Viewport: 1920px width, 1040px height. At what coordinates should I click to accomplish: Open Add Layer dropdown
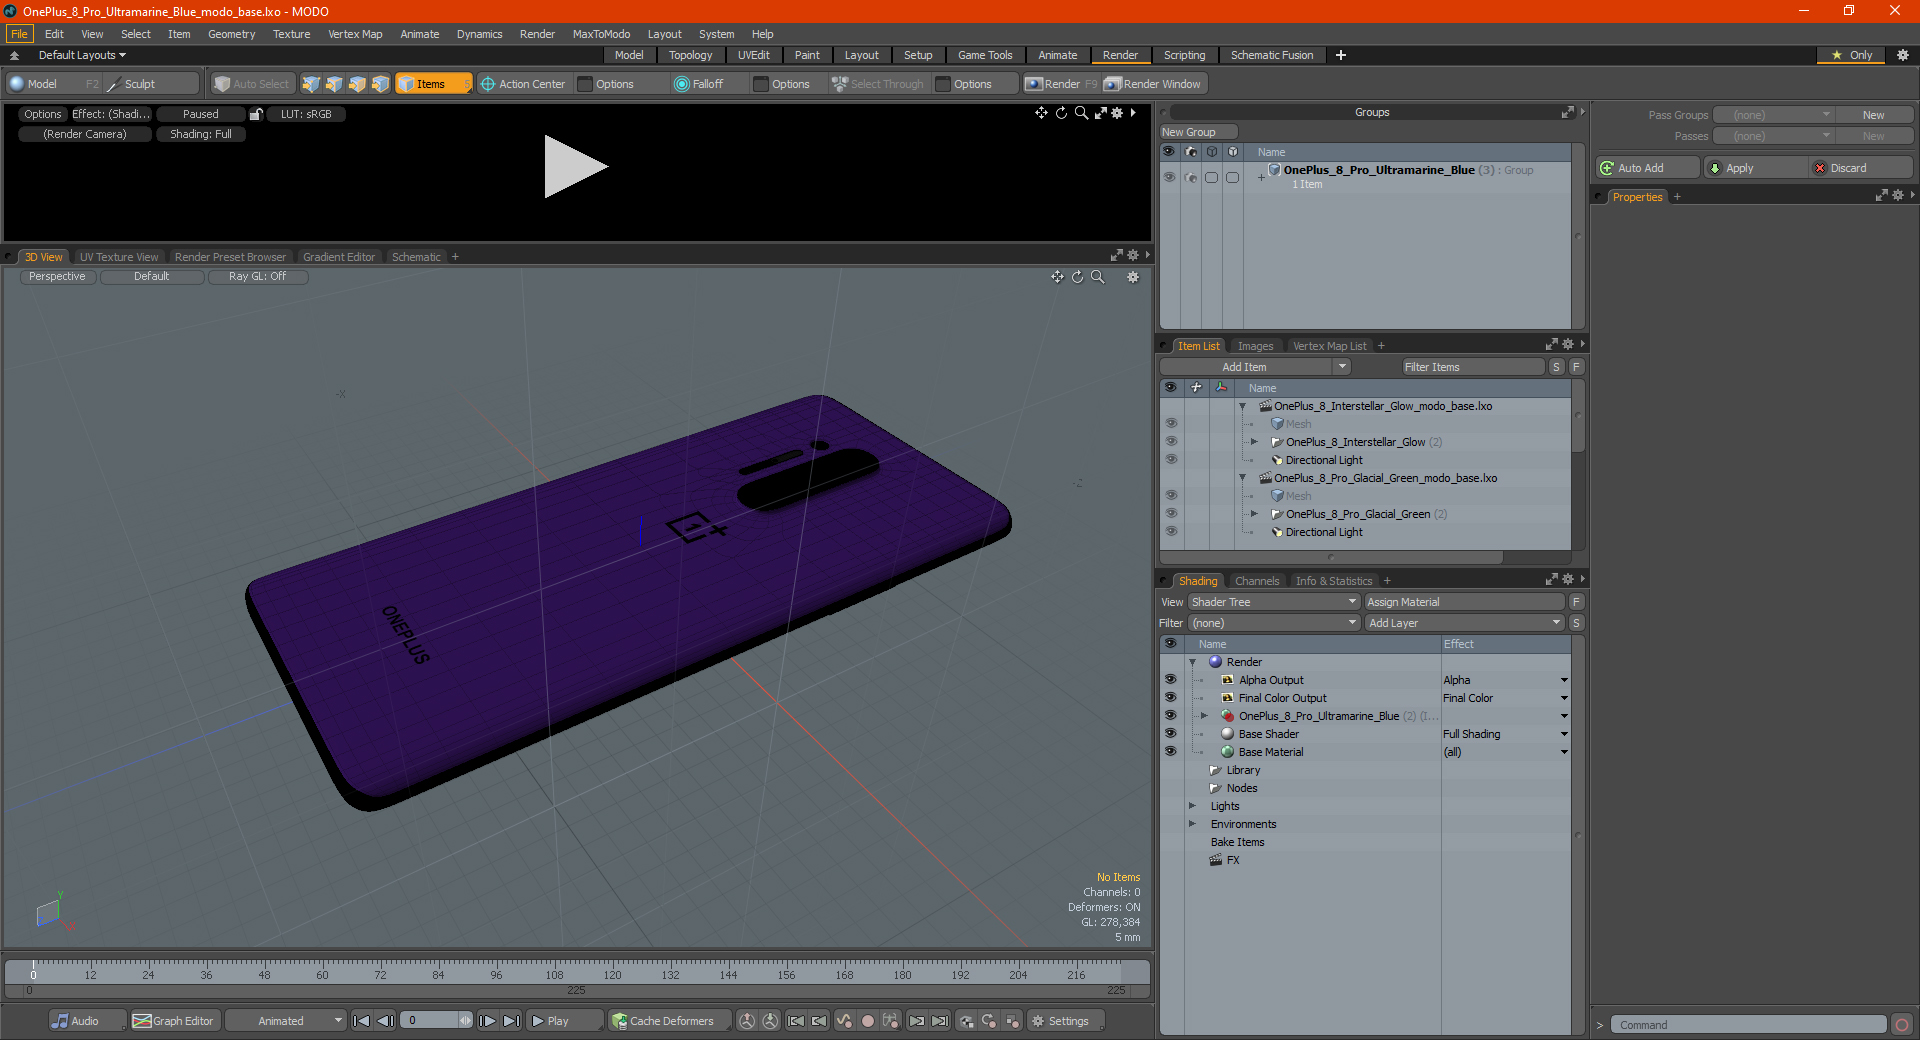tap(1464, 623)
